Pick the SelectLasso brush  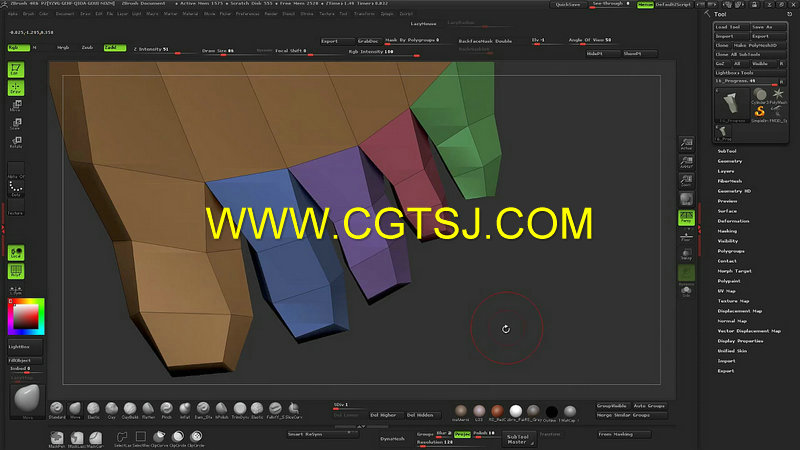[x=121, y=439]
